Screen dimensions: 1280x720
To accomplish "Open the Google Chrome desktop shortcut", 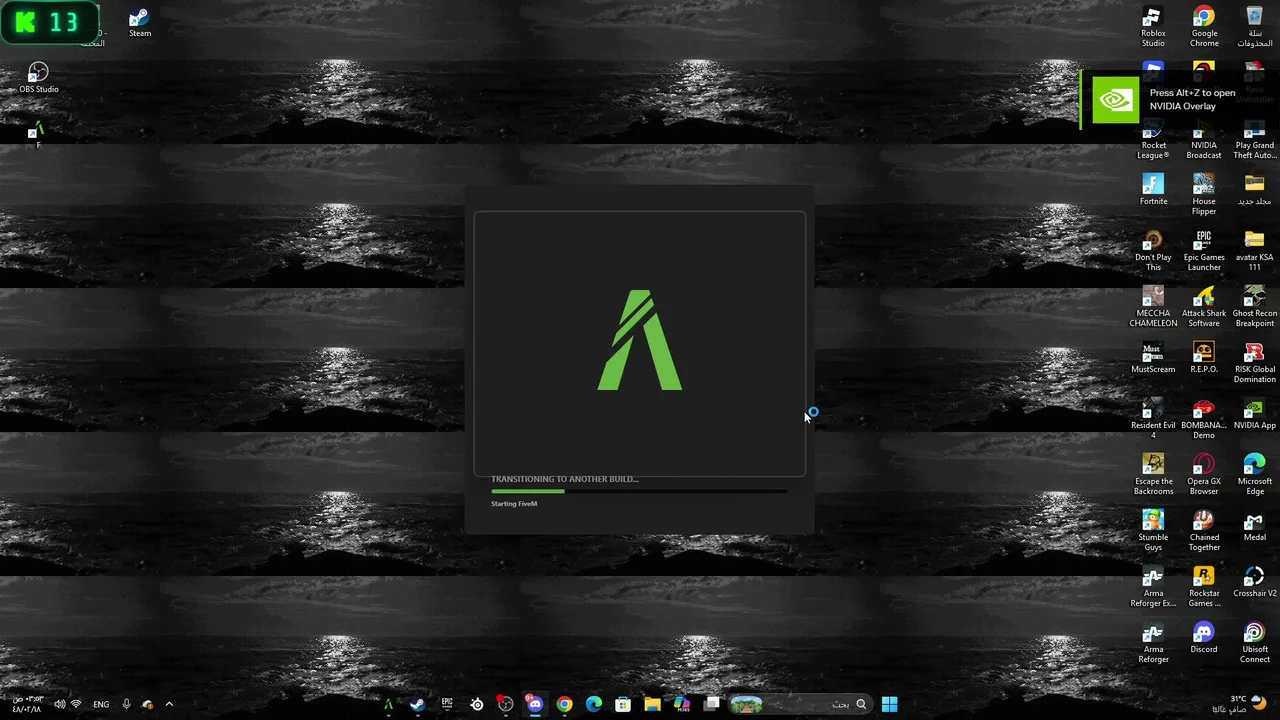I will 1204,27.
